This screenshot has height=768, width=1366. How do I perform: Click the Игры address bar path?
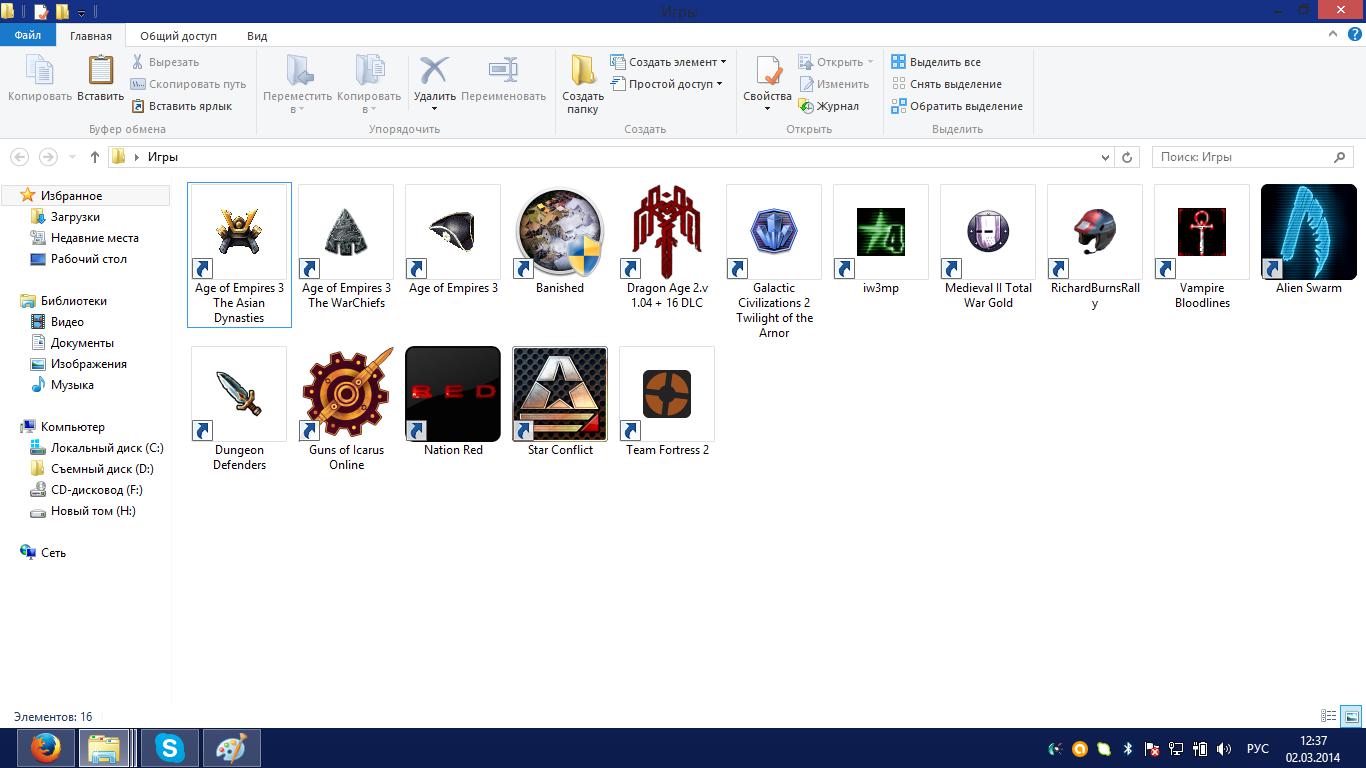163,157
